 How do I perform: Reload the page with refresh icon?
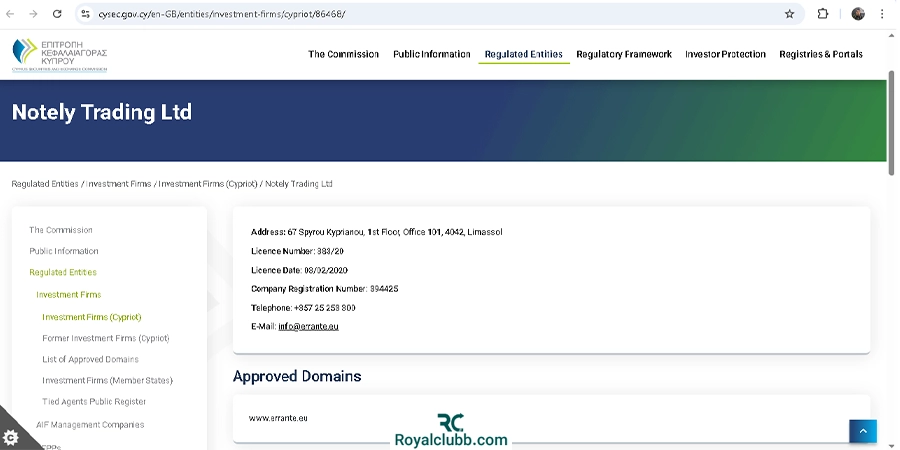pyautogui.click(x=56, y=14)
